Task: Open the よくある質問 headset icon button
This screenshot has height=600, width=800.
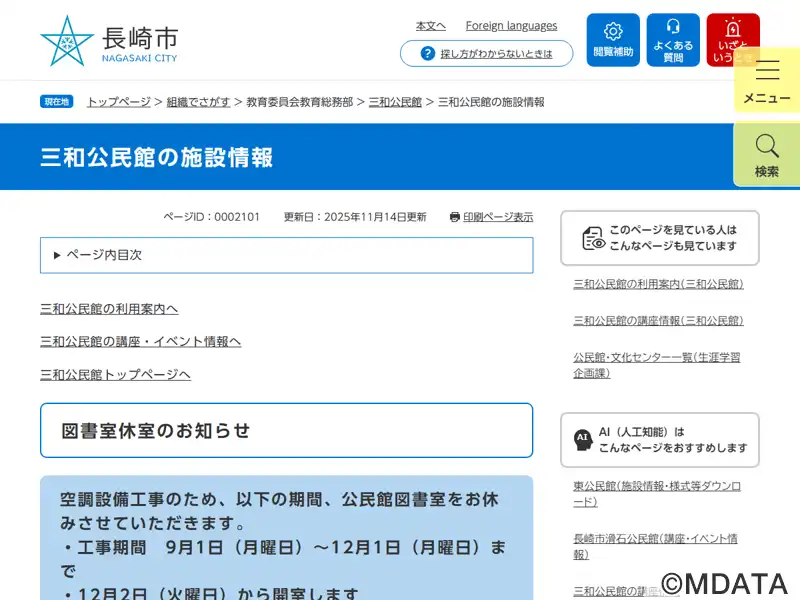Action: click(x=673, y=40)
